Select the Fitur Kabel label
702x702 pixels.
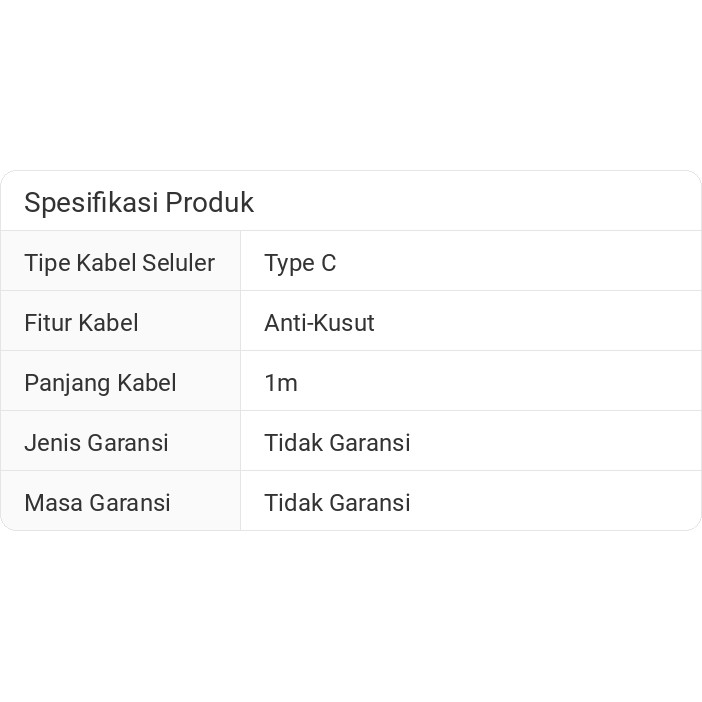tap(81, 323)
